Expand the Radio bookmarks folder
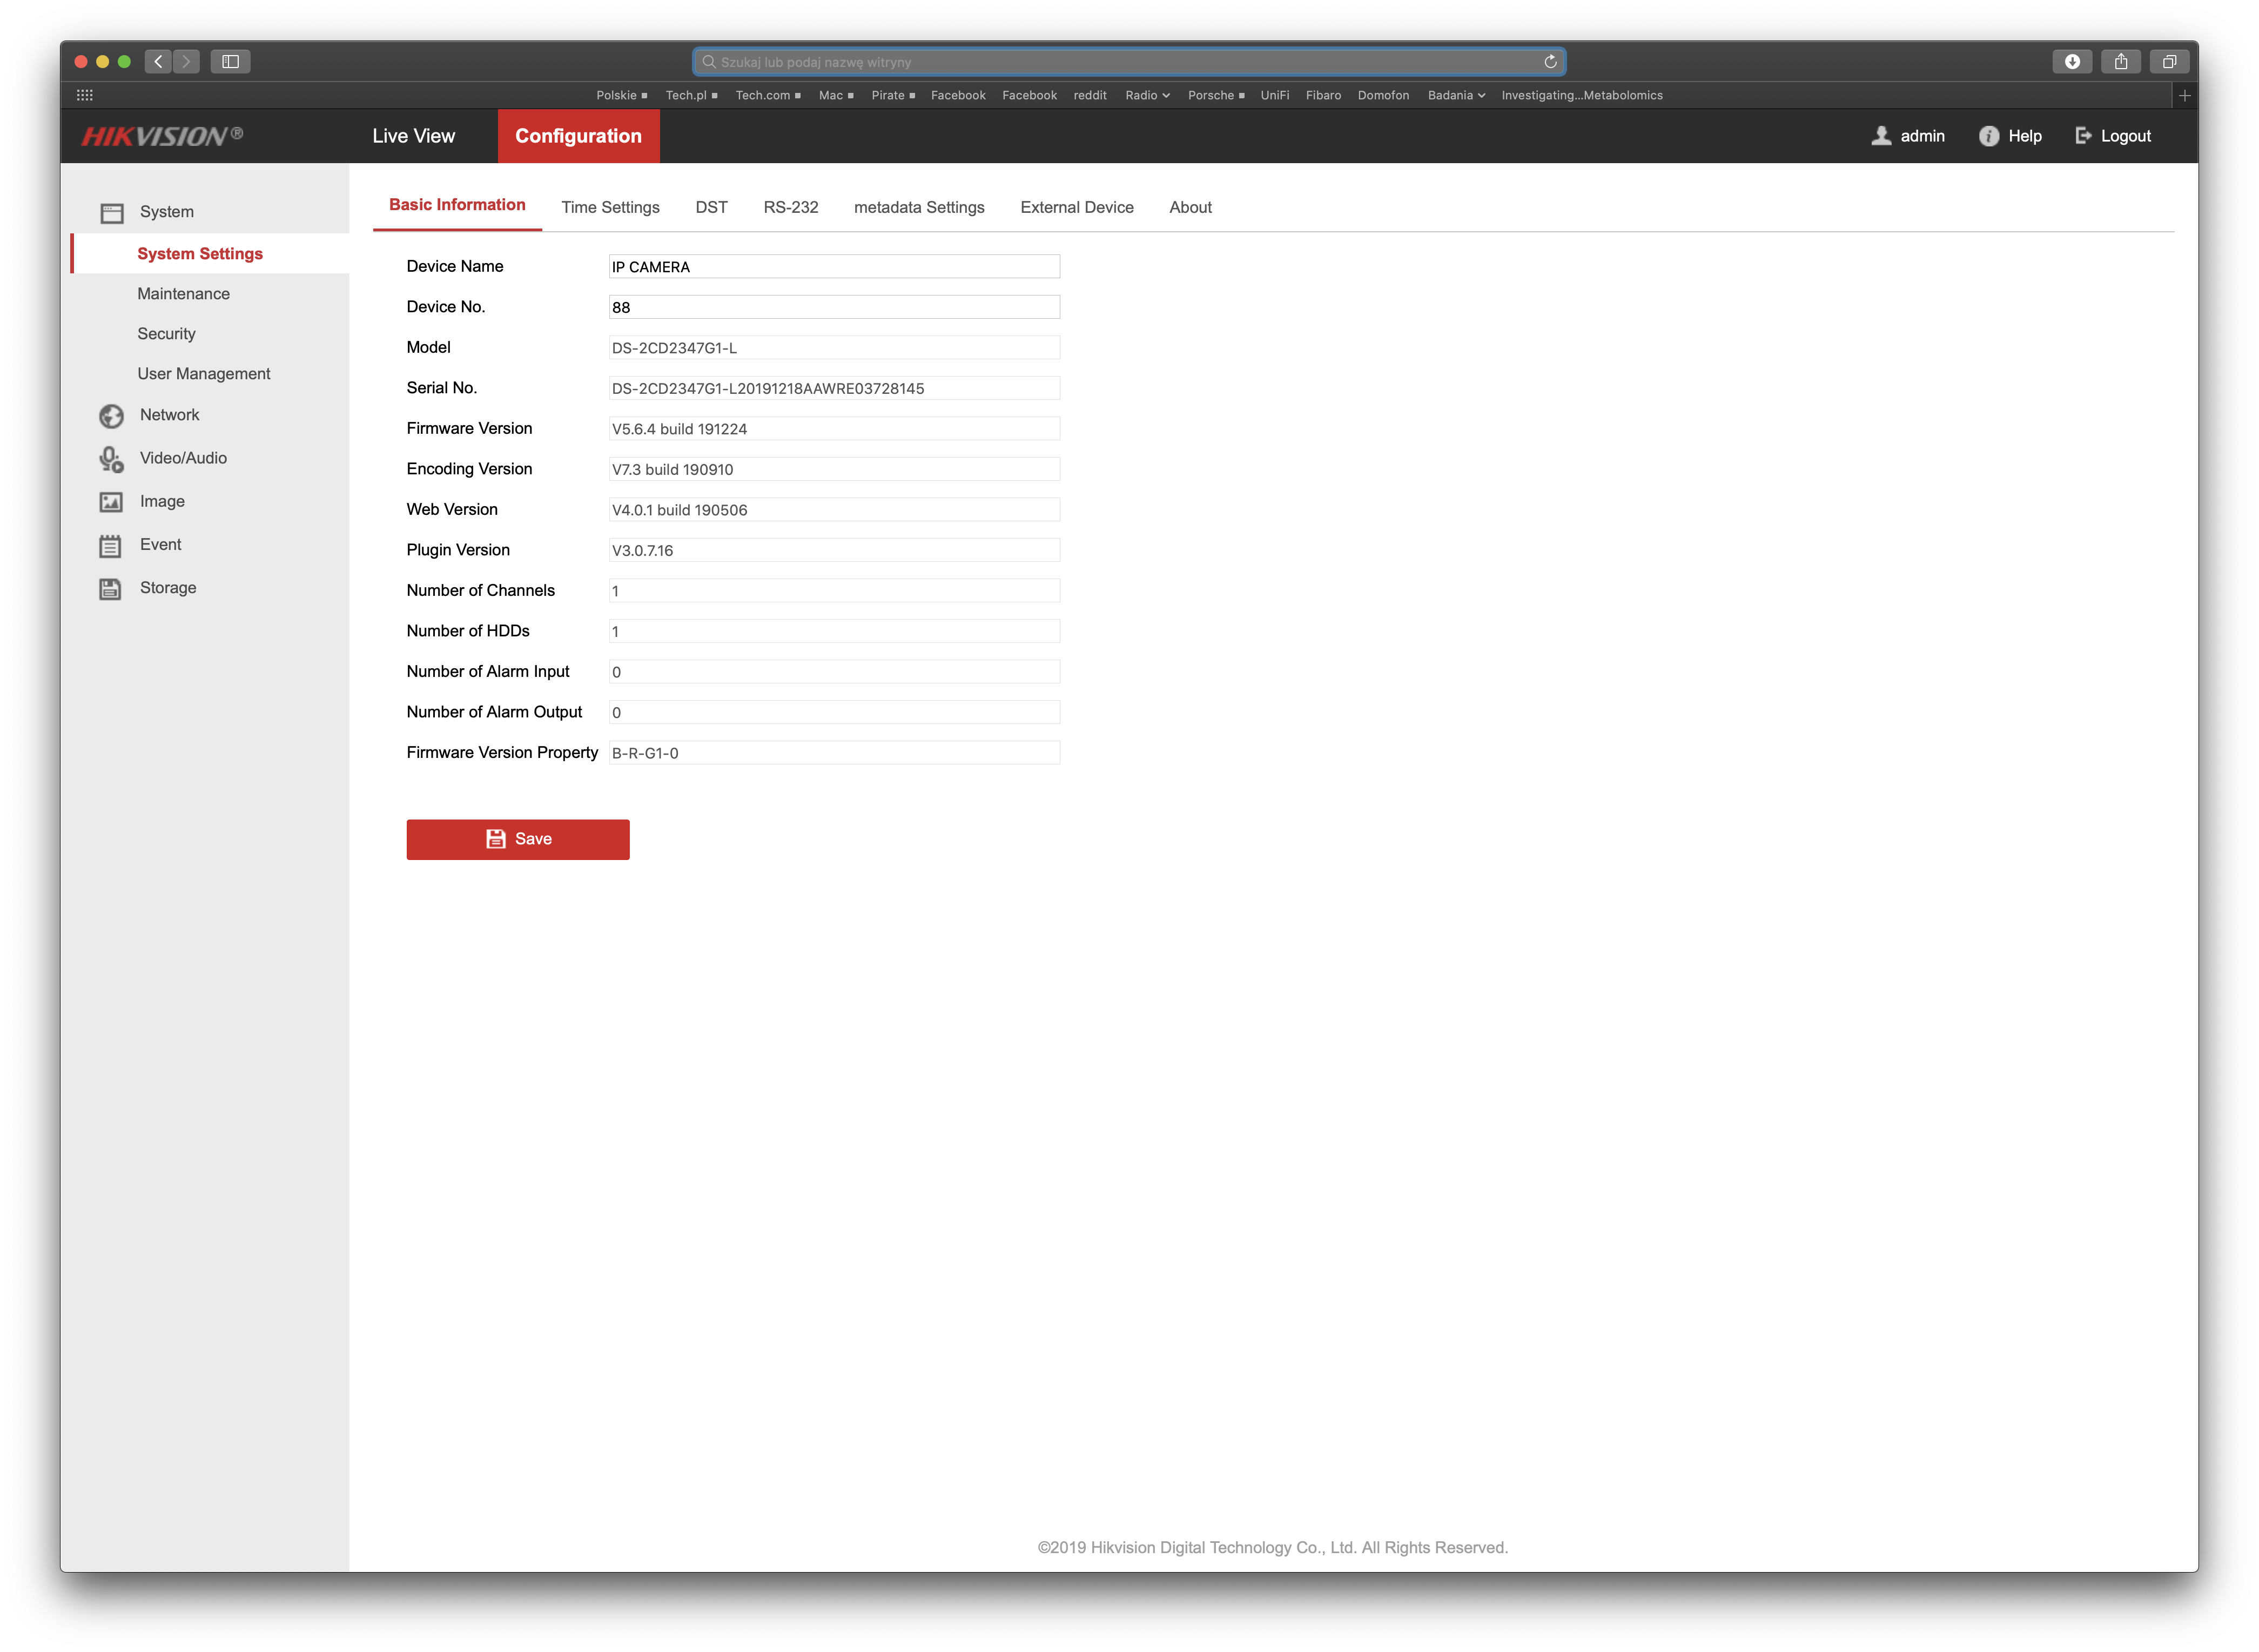Screen dimensions: 2259x1652 click(1147, 96)
